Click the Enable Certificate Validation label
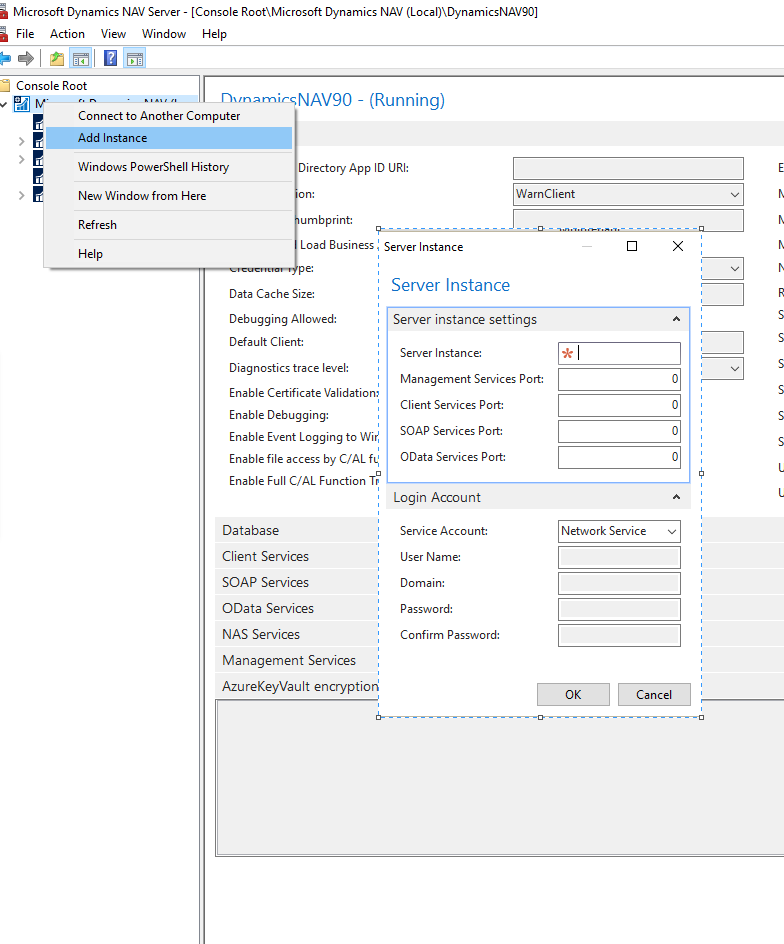The height and width of the screenshot is (944, 784). (x=303, y=393)
